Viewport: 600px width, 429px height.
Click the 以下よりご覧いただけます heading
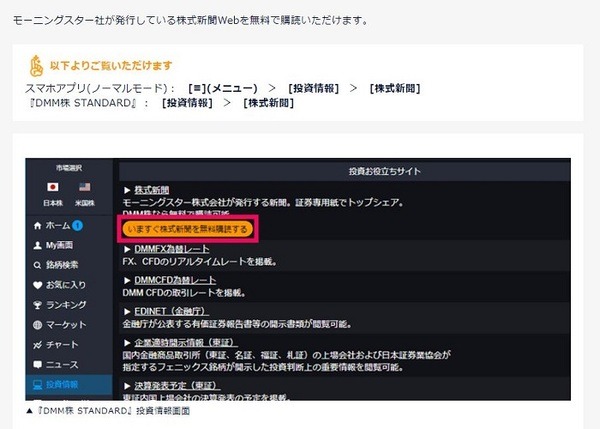coord(111,66)
